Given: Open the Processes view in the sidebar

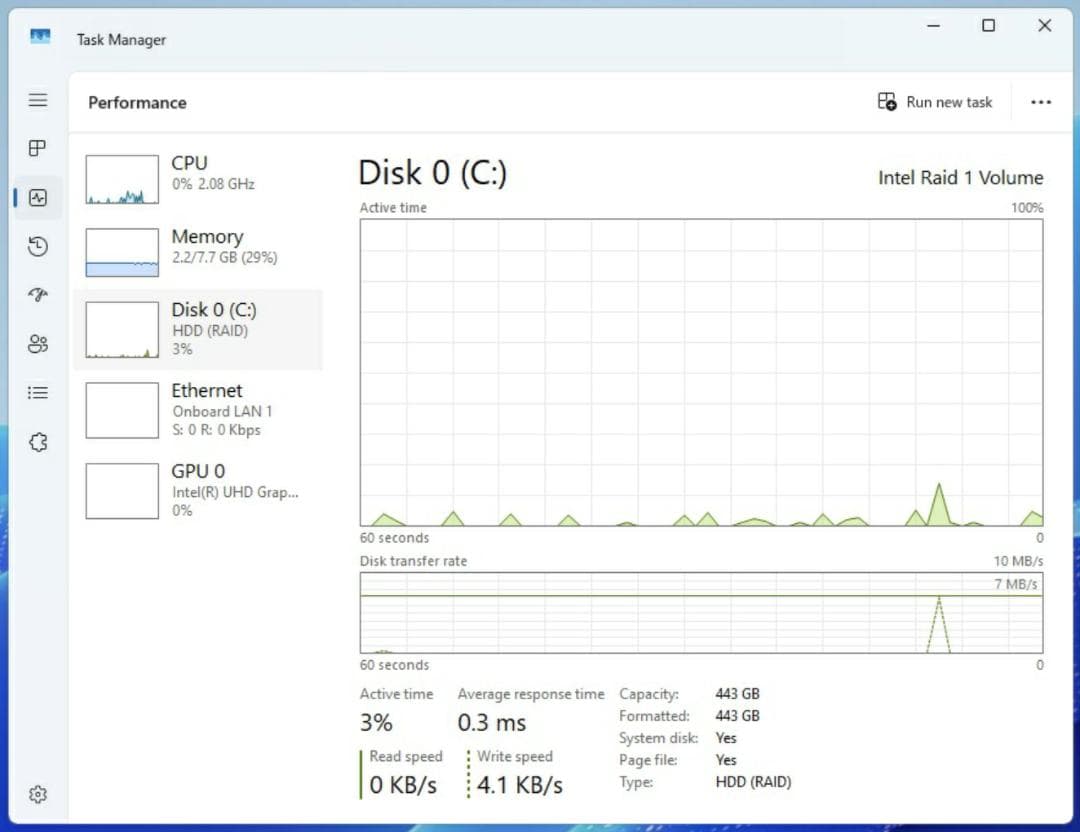Looking at the screenshot, I should [x=37, y=148].
